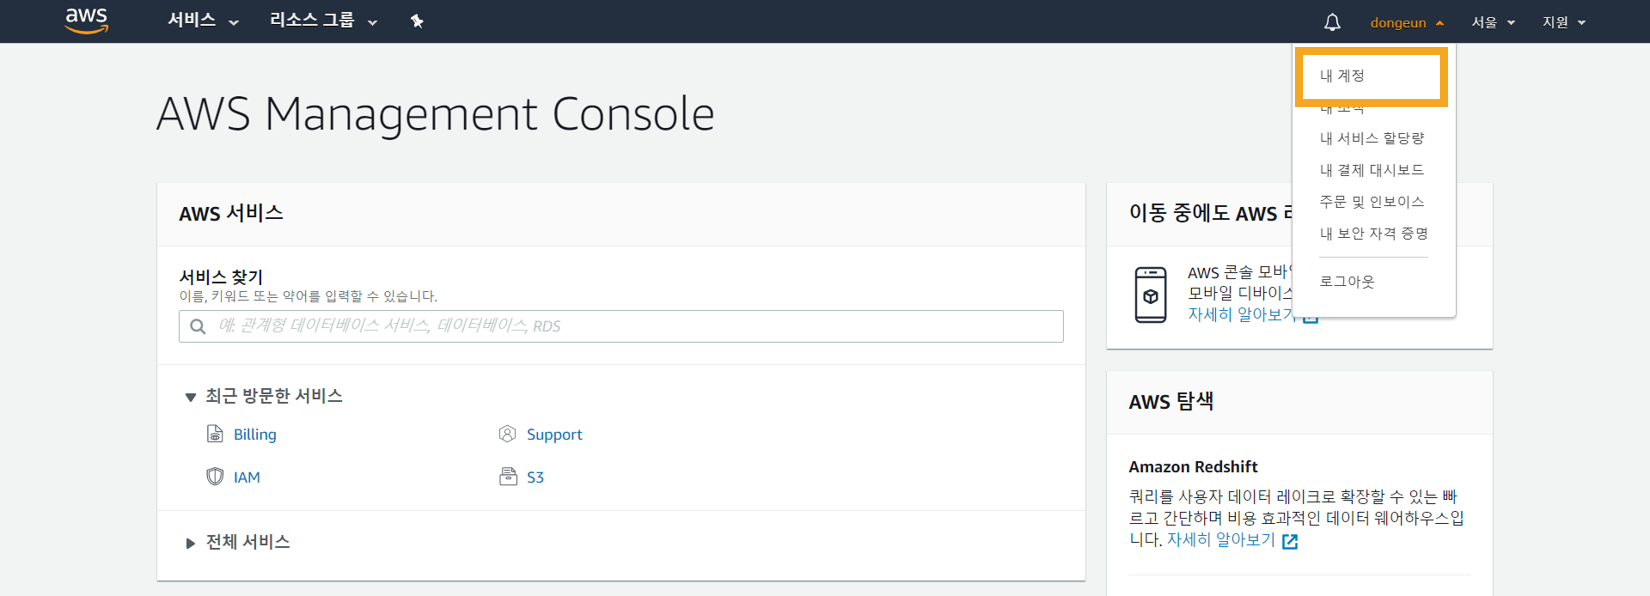Select 내 결제 대시보드 menu entry

[1372, 170]
